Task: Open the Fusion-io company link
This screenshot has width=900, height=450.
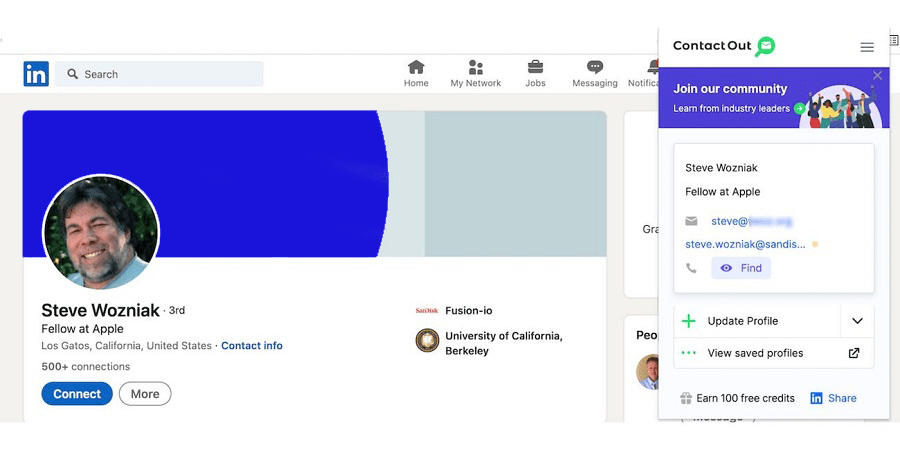Action: (468, 311)
